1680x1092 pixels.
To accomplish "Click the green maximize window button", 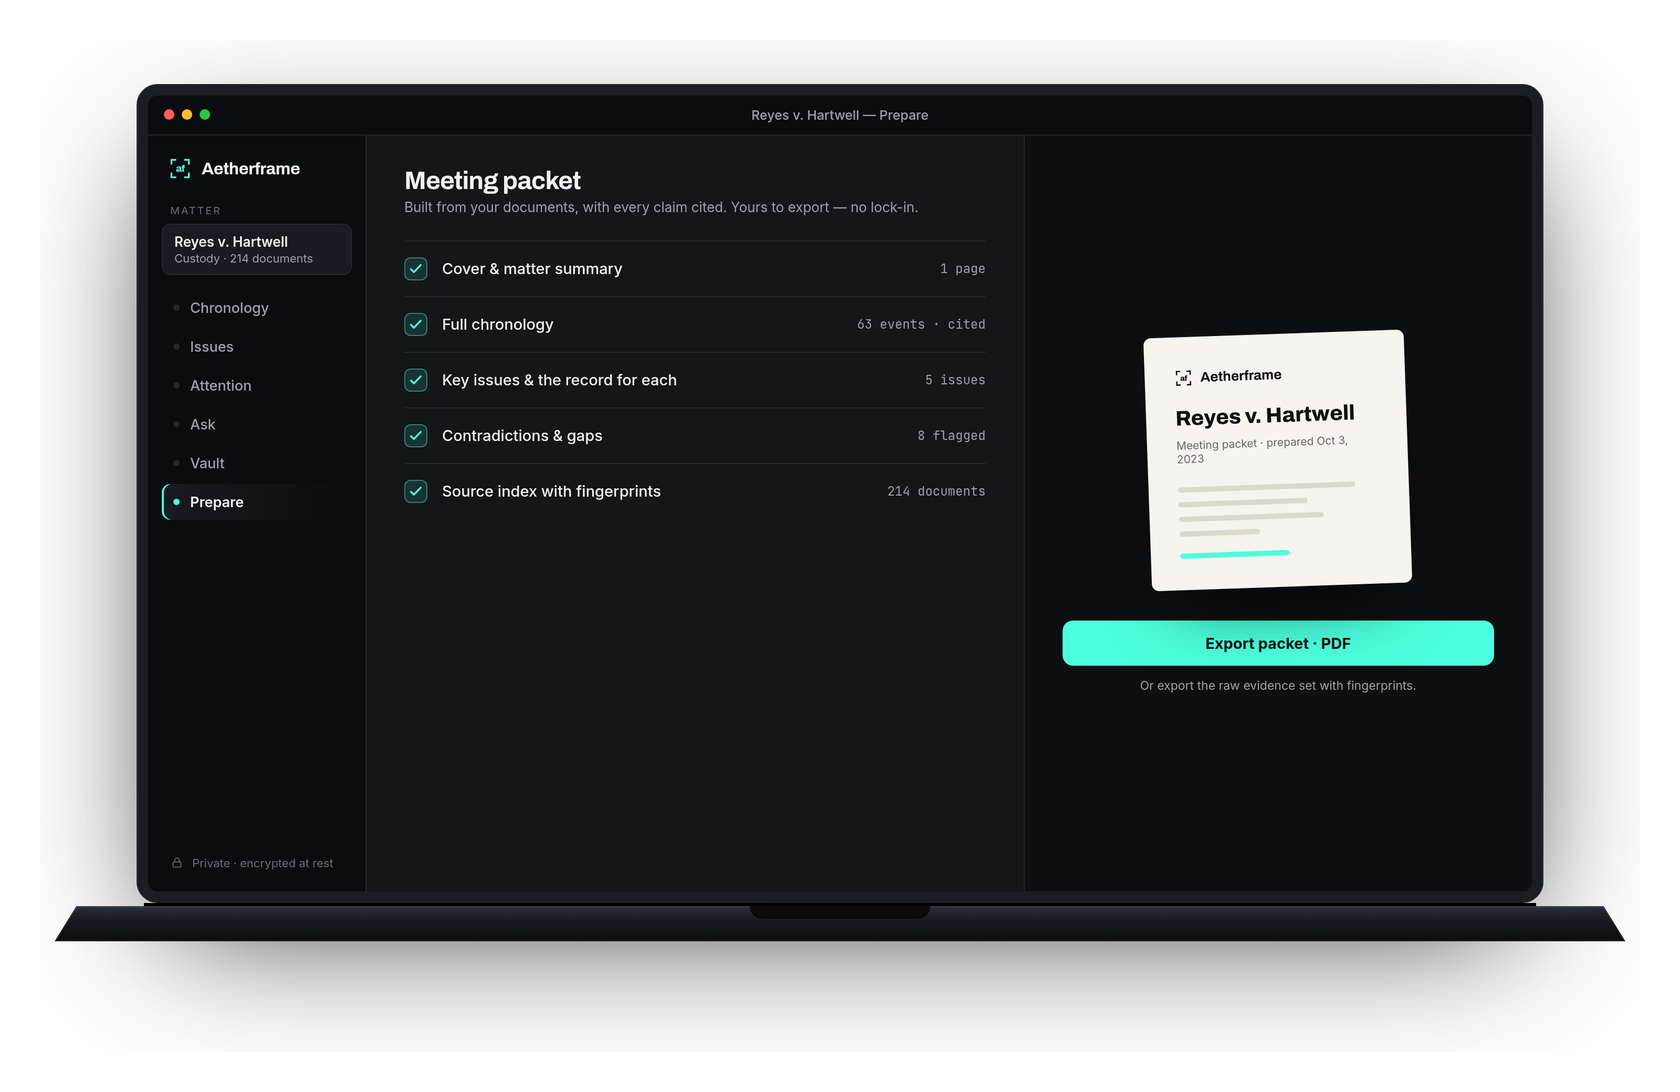I will [205, 115].
